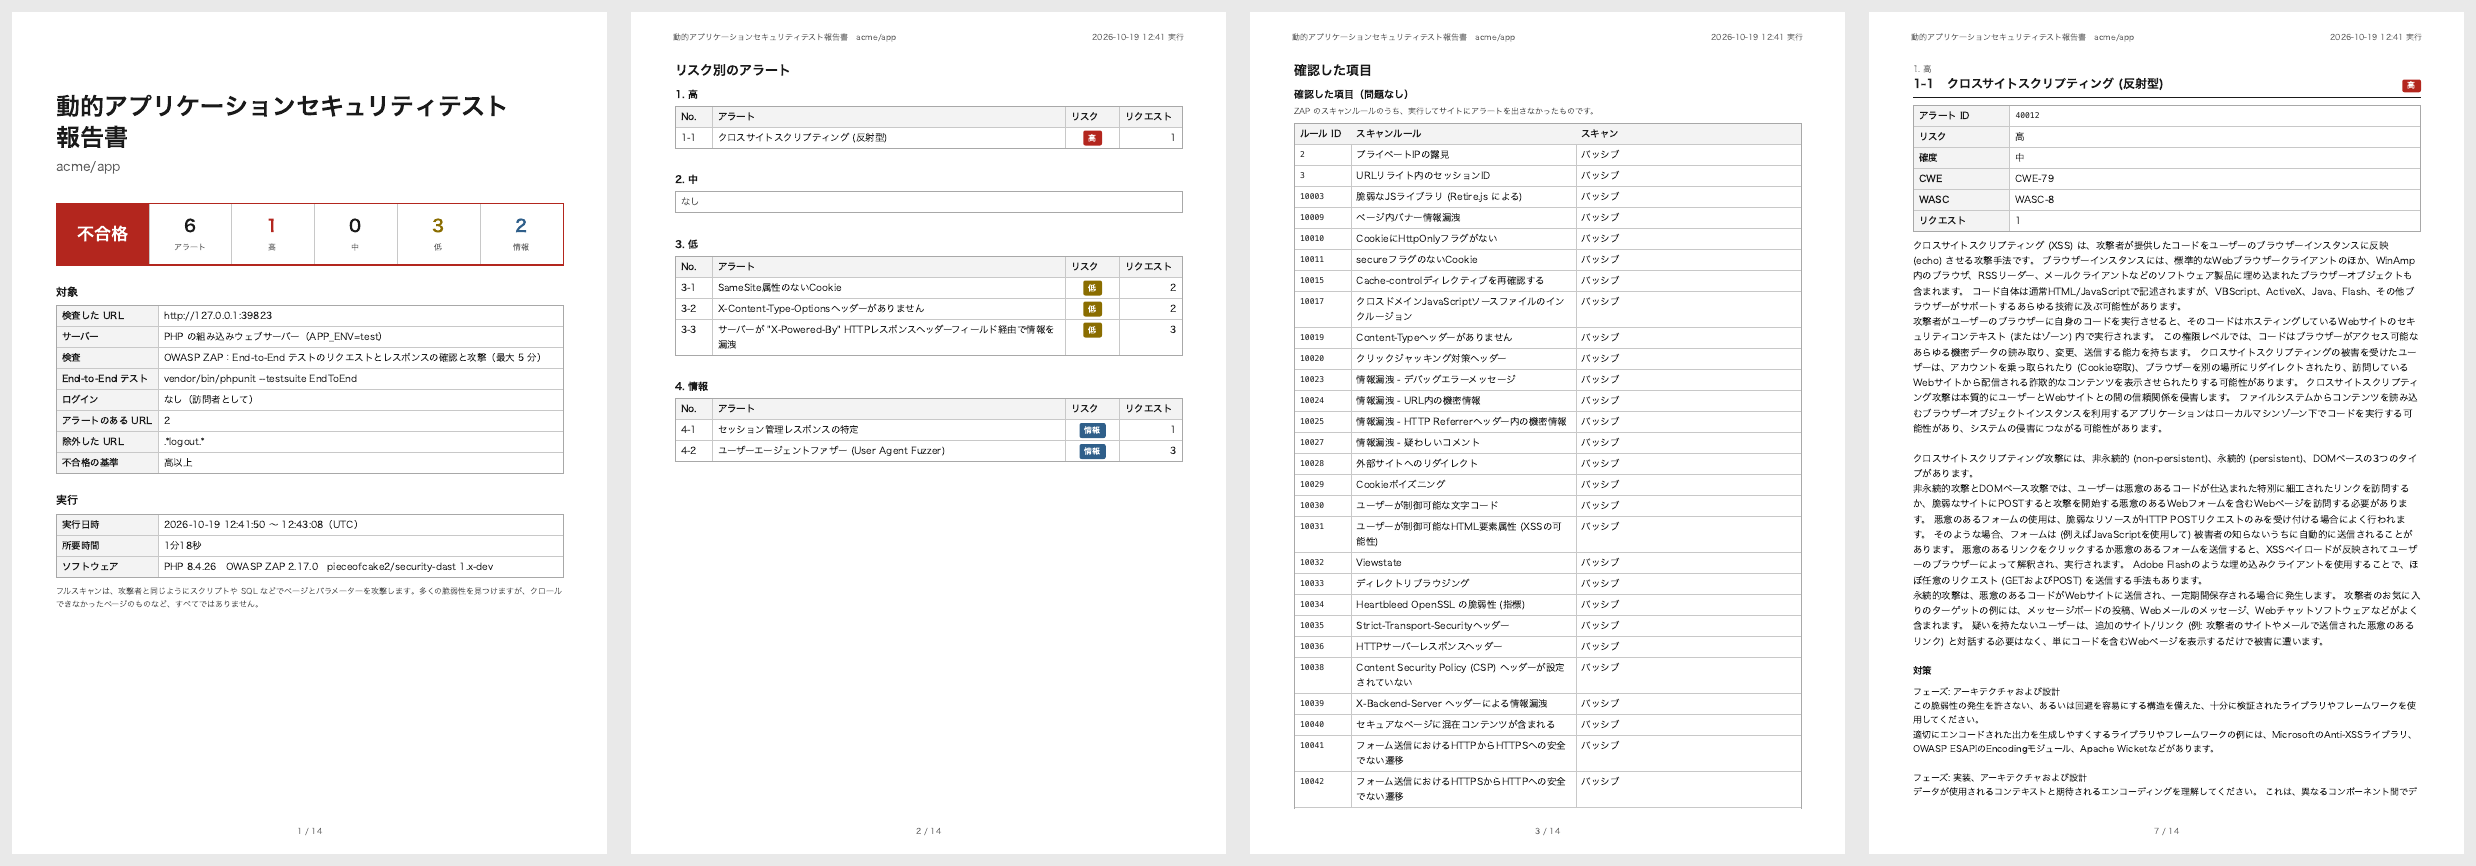Click the 対策 heading on the alert detail page
This screenshot has height=866, width=2476.
coord(1922,671)
